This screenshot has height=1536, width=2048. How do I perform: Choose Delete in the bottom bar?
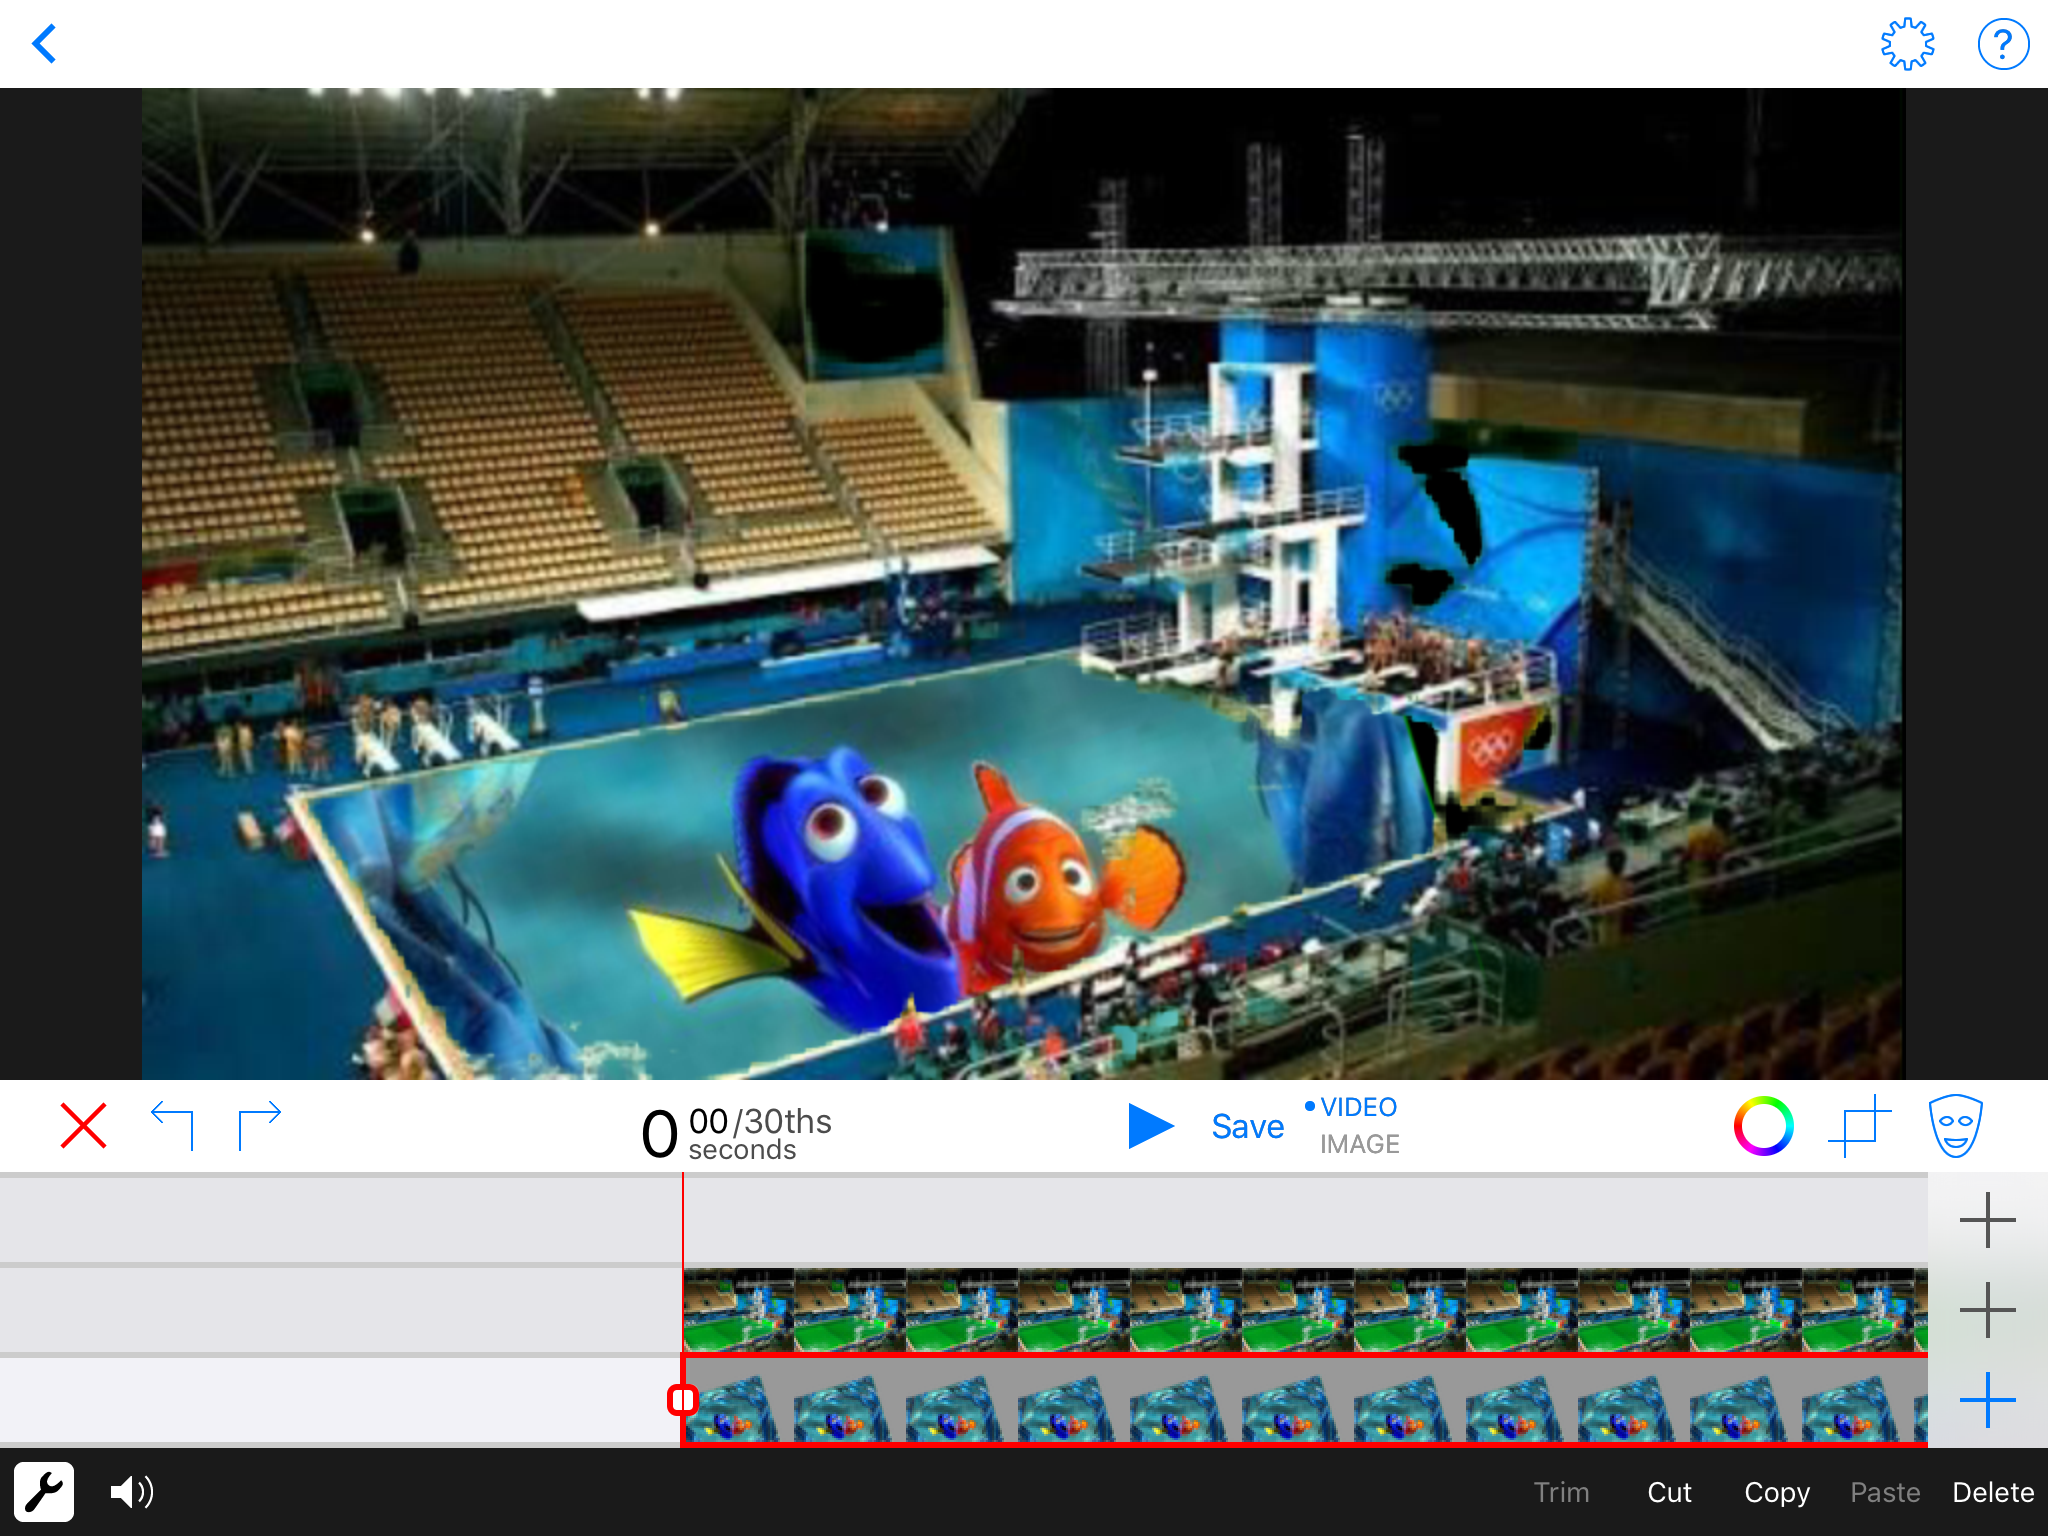[1992, 1492]
